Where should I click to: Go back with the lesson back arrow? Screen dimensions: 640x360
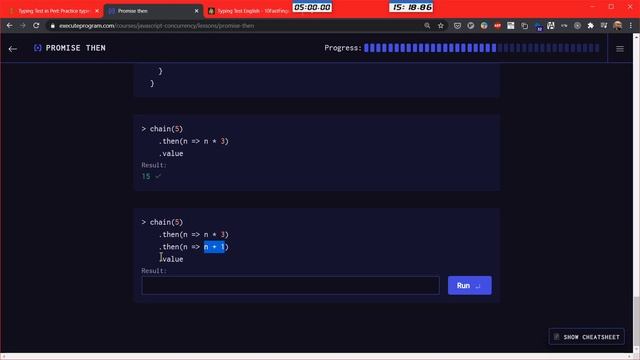click(x=13, y=49)
